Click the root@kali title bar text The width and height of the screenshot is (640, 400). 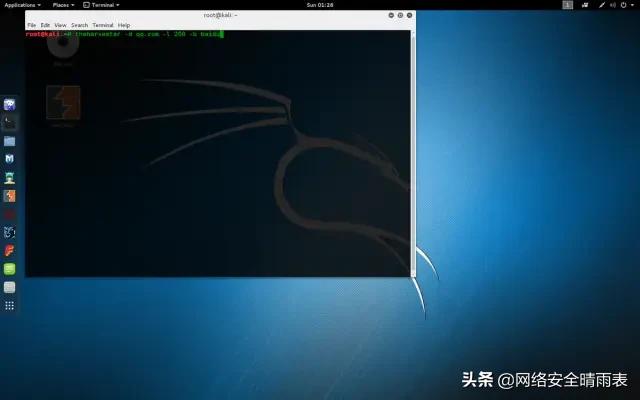tap(220, 15)
